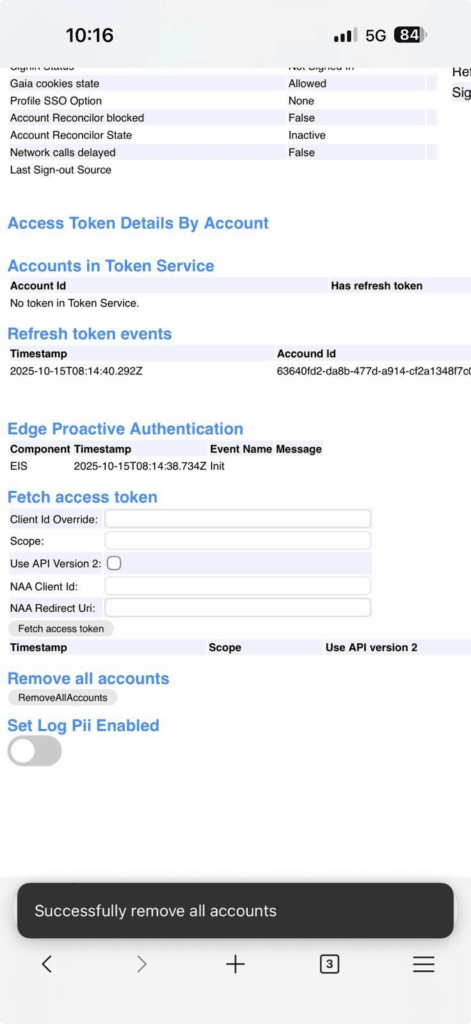Focus the Client Id Override input field
The width and height of the screenshot is (471, 1024).
coord(238,519)
